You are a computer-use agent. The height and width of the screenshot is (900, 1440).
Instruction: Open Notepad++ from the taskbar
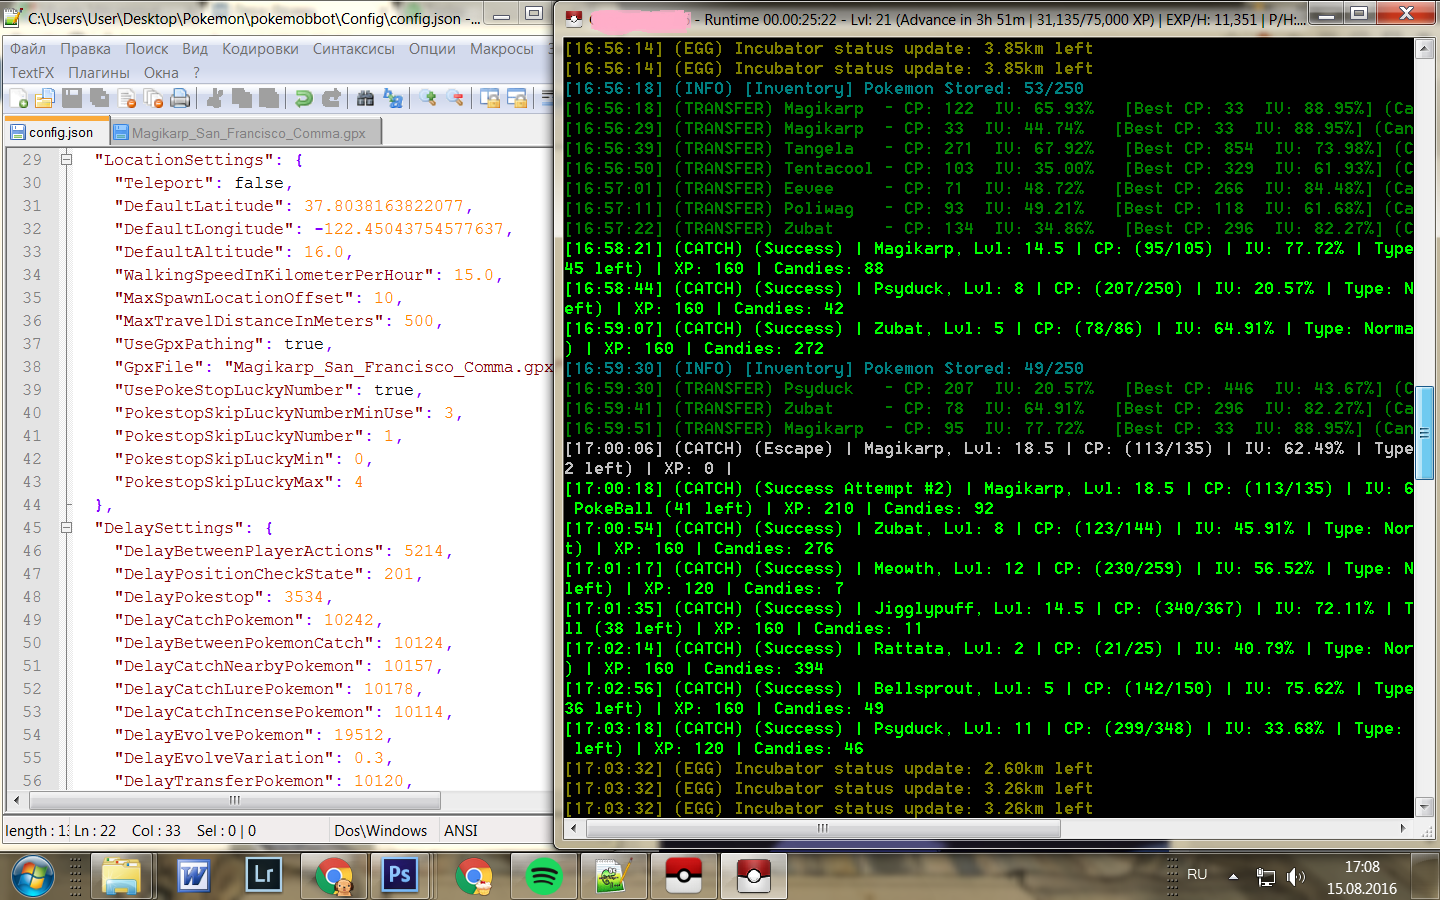click(613, 877)
